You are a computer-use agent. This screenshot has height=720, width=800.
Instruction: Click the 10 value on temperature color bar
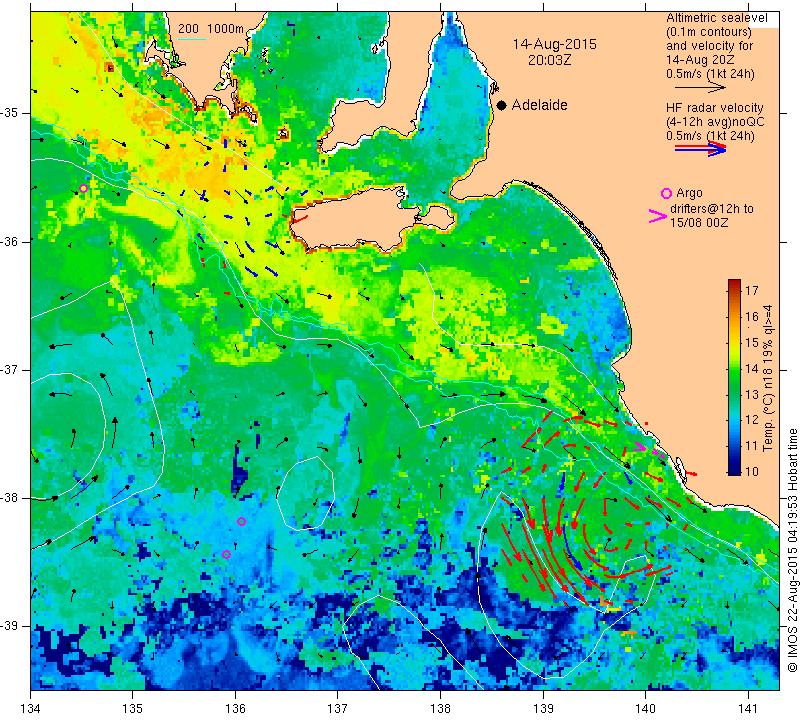point(752,471)
